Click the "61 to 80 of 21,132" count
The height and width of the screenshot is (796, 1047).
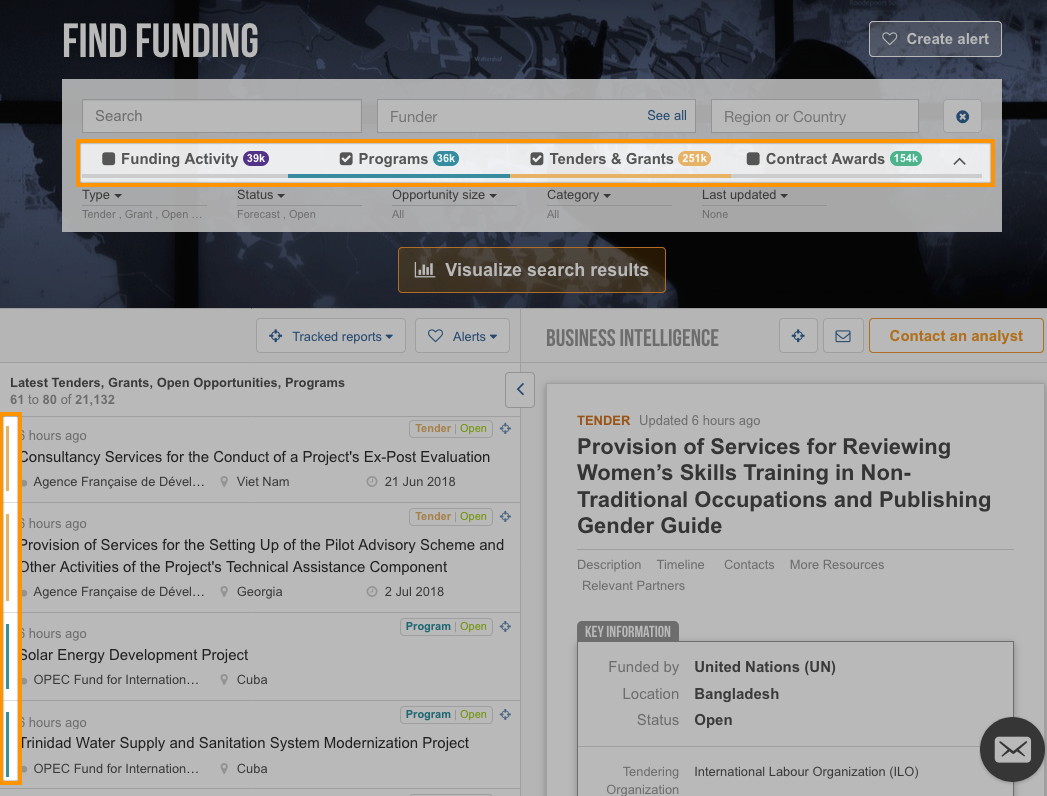pyautogui.click(x=62, y=400)
